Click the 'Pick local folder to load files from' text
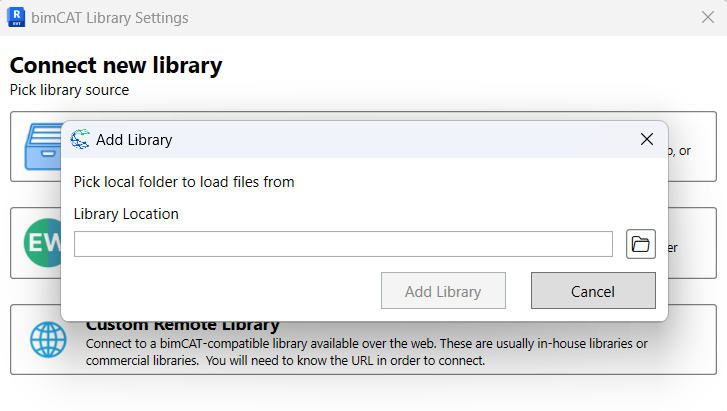 click(184, 182)
